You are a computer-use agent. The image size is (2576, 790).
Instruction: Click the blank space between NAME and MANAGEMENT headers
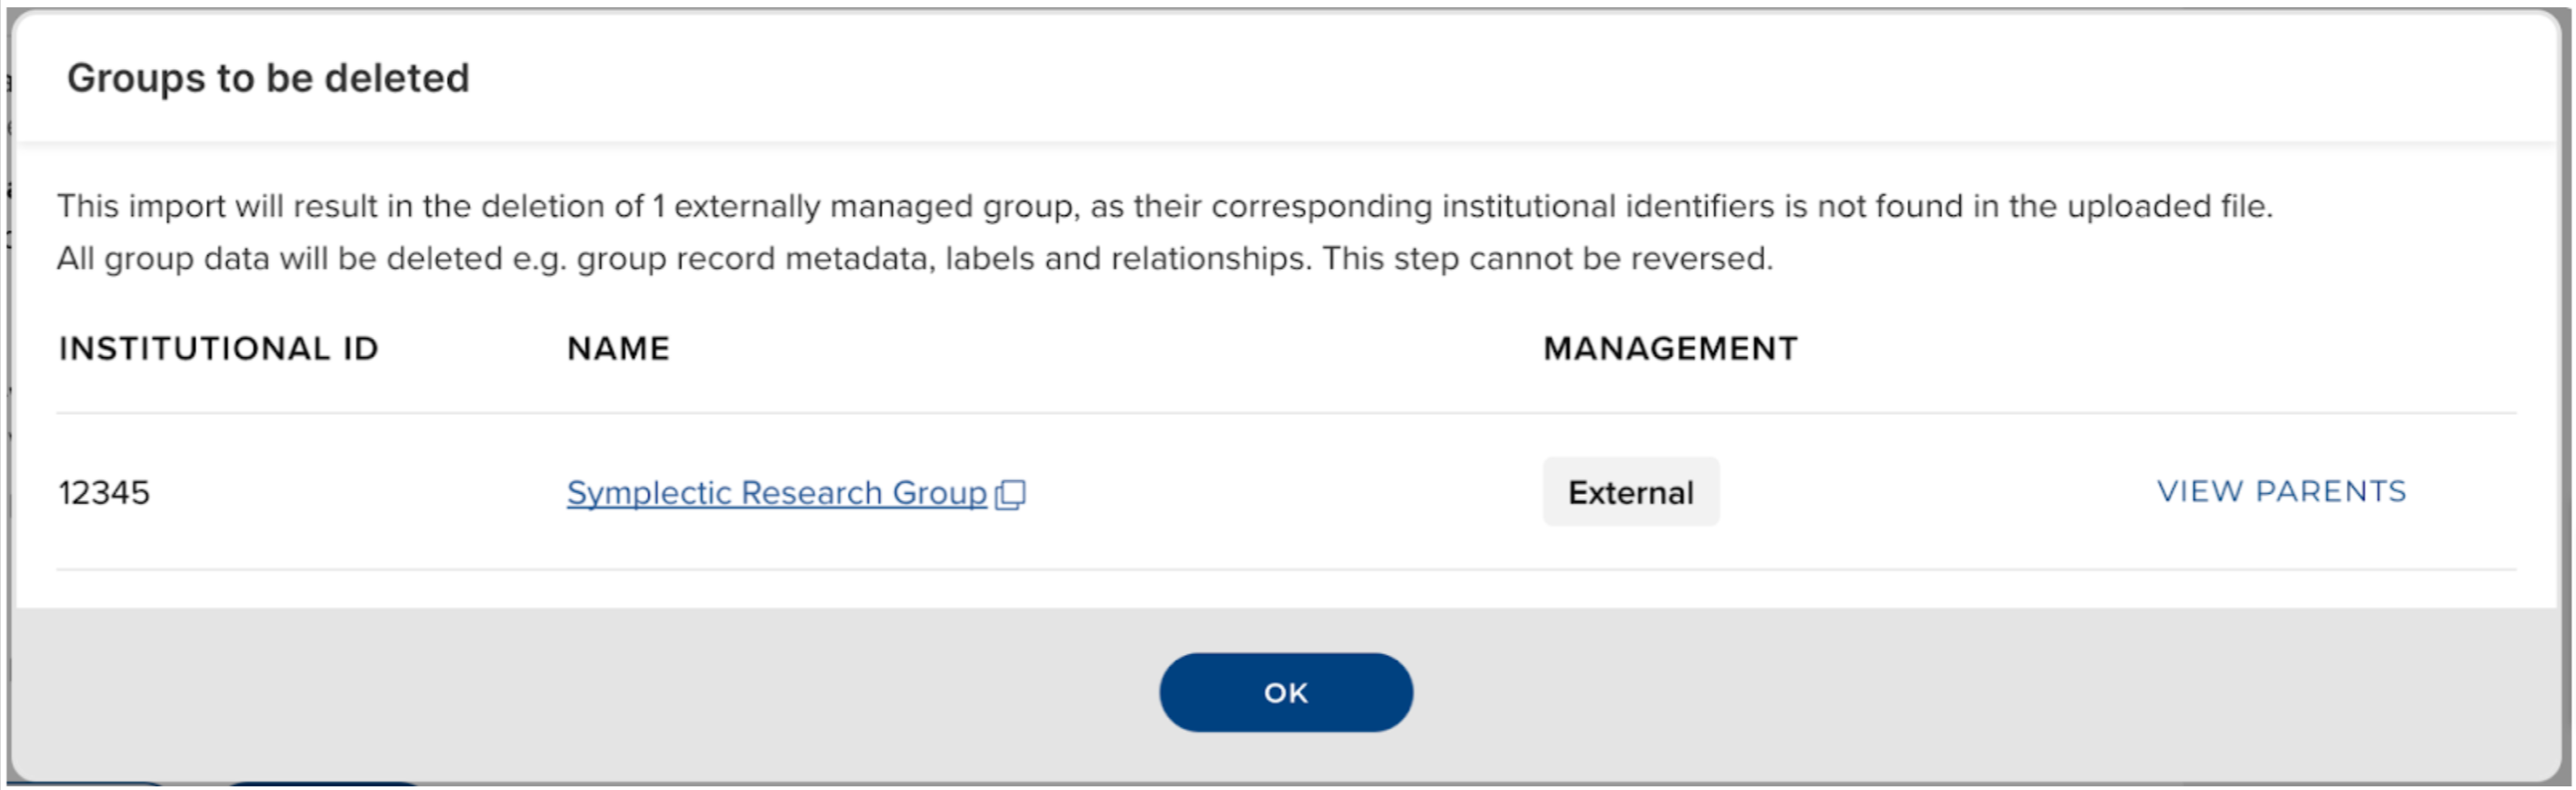tap(1100, 348)
